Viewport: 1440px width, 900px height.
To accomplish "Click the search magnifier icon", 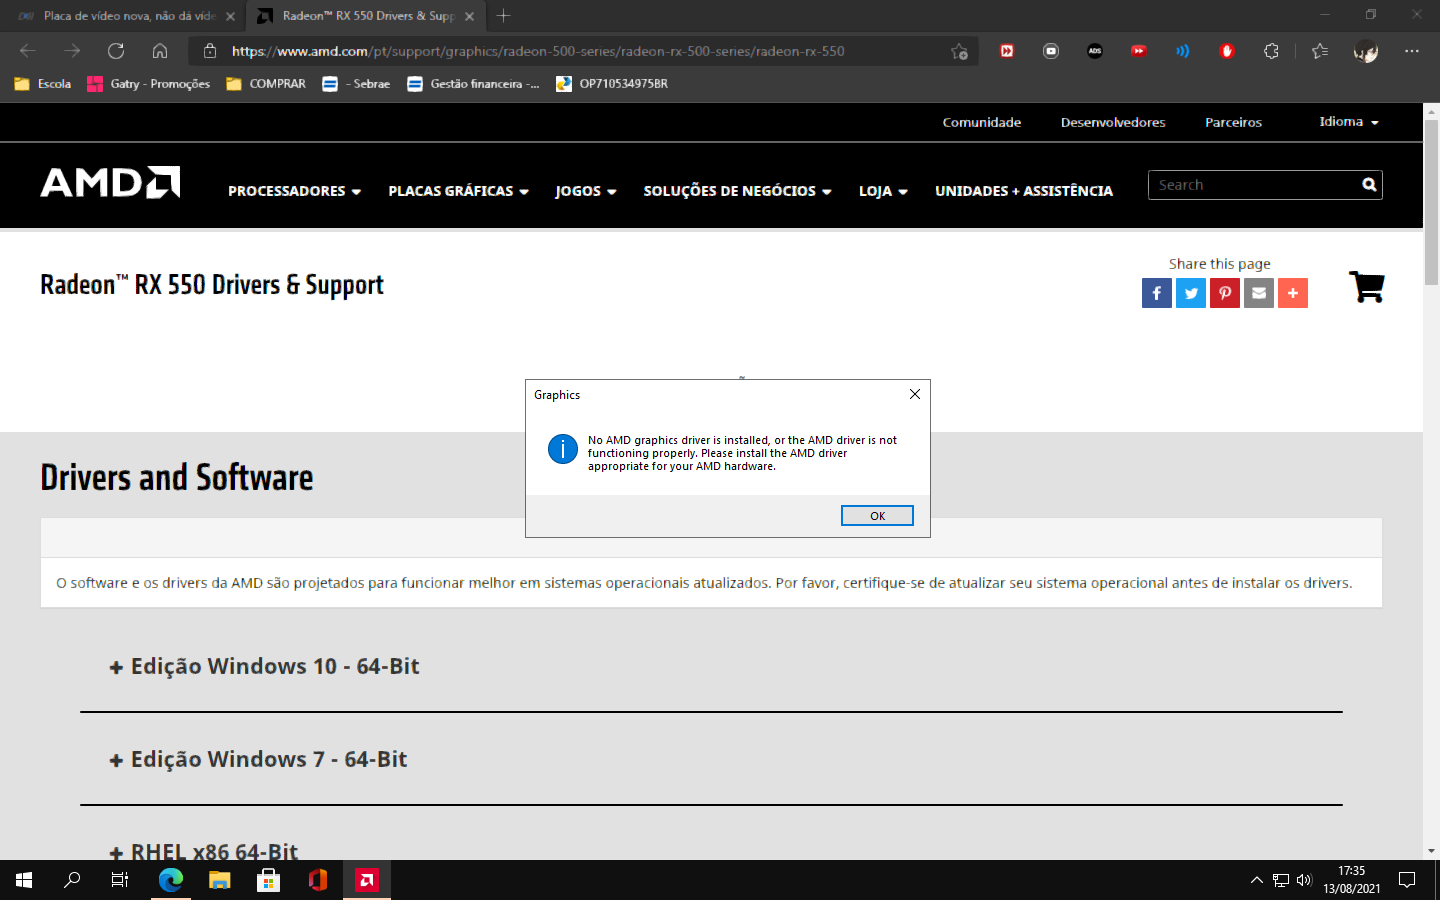I will pyautogui.click(x=1369, y=185).
